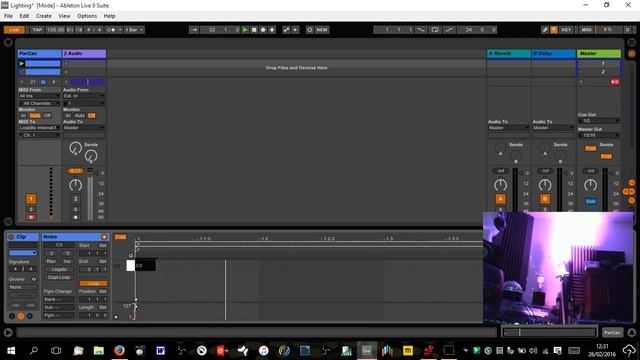Click the 2 Audio Send A knob

click(76, 148)
